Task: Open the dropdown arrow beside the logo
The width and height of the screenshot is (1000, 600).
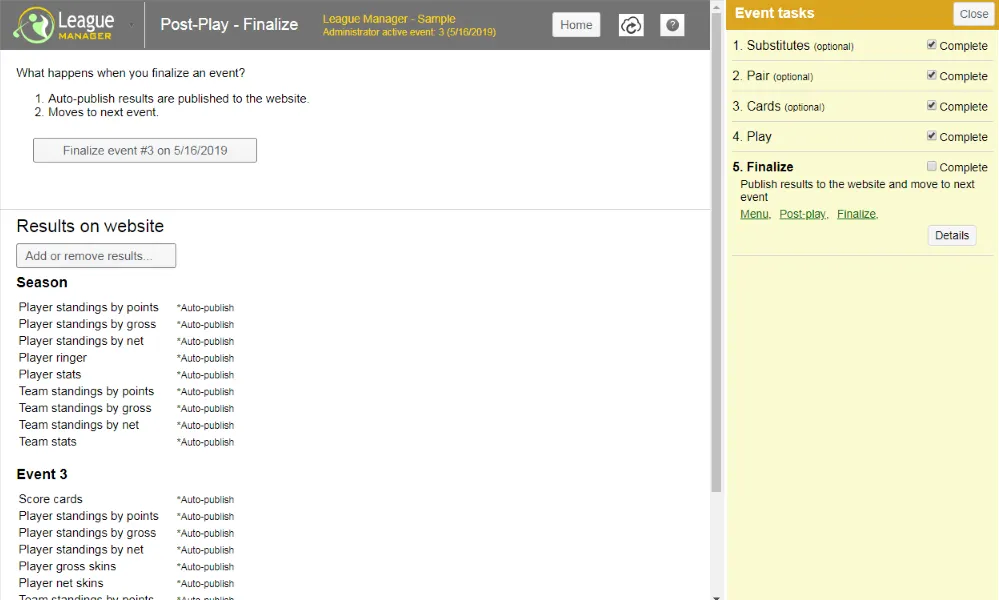Action: pyautogui.click(x=131, y=25)
